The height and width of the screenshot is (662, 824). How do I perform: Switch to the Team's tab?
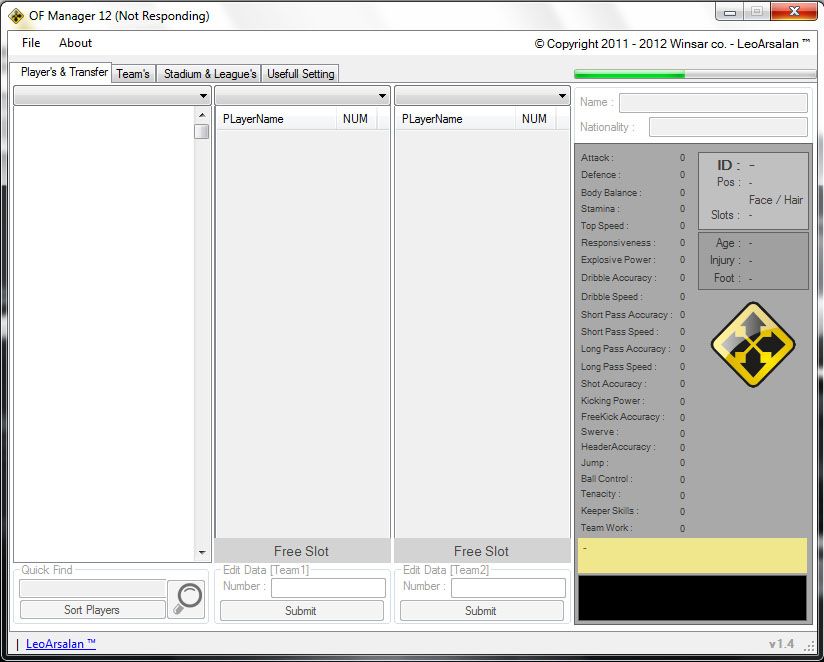(133, 74)
